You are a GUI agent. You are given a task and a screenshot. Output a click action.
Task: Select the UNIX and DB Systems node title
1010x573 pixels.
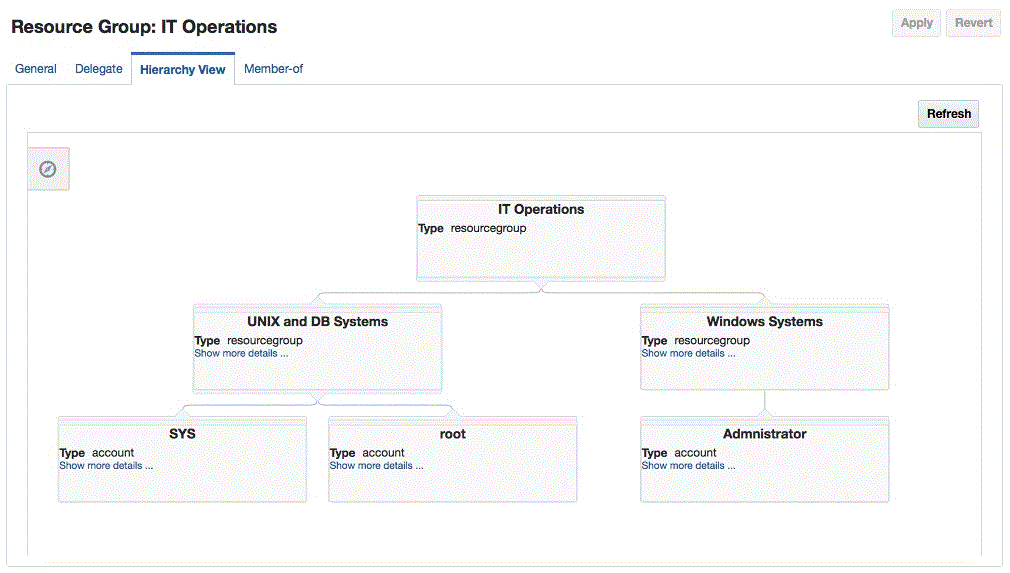(x=318, y=321)
